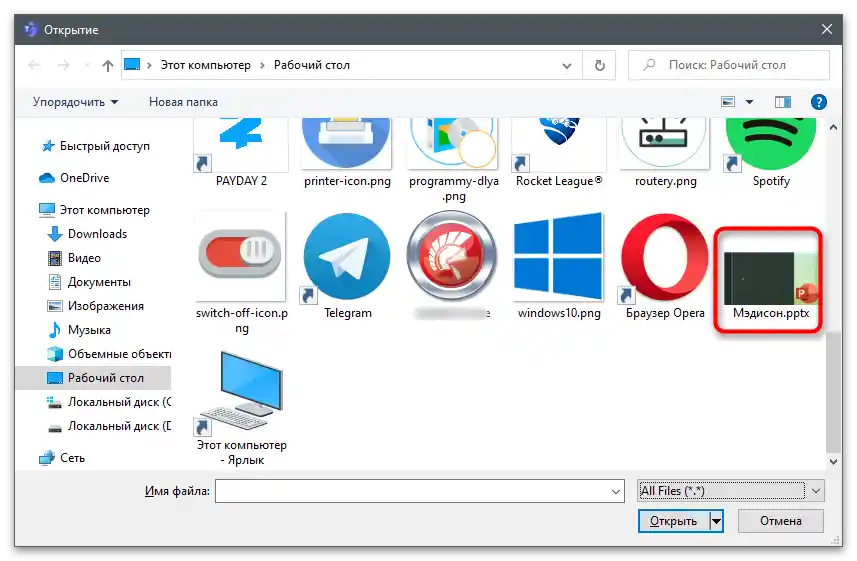
Task: Refresh the current folder view
Action: point(600,66)
